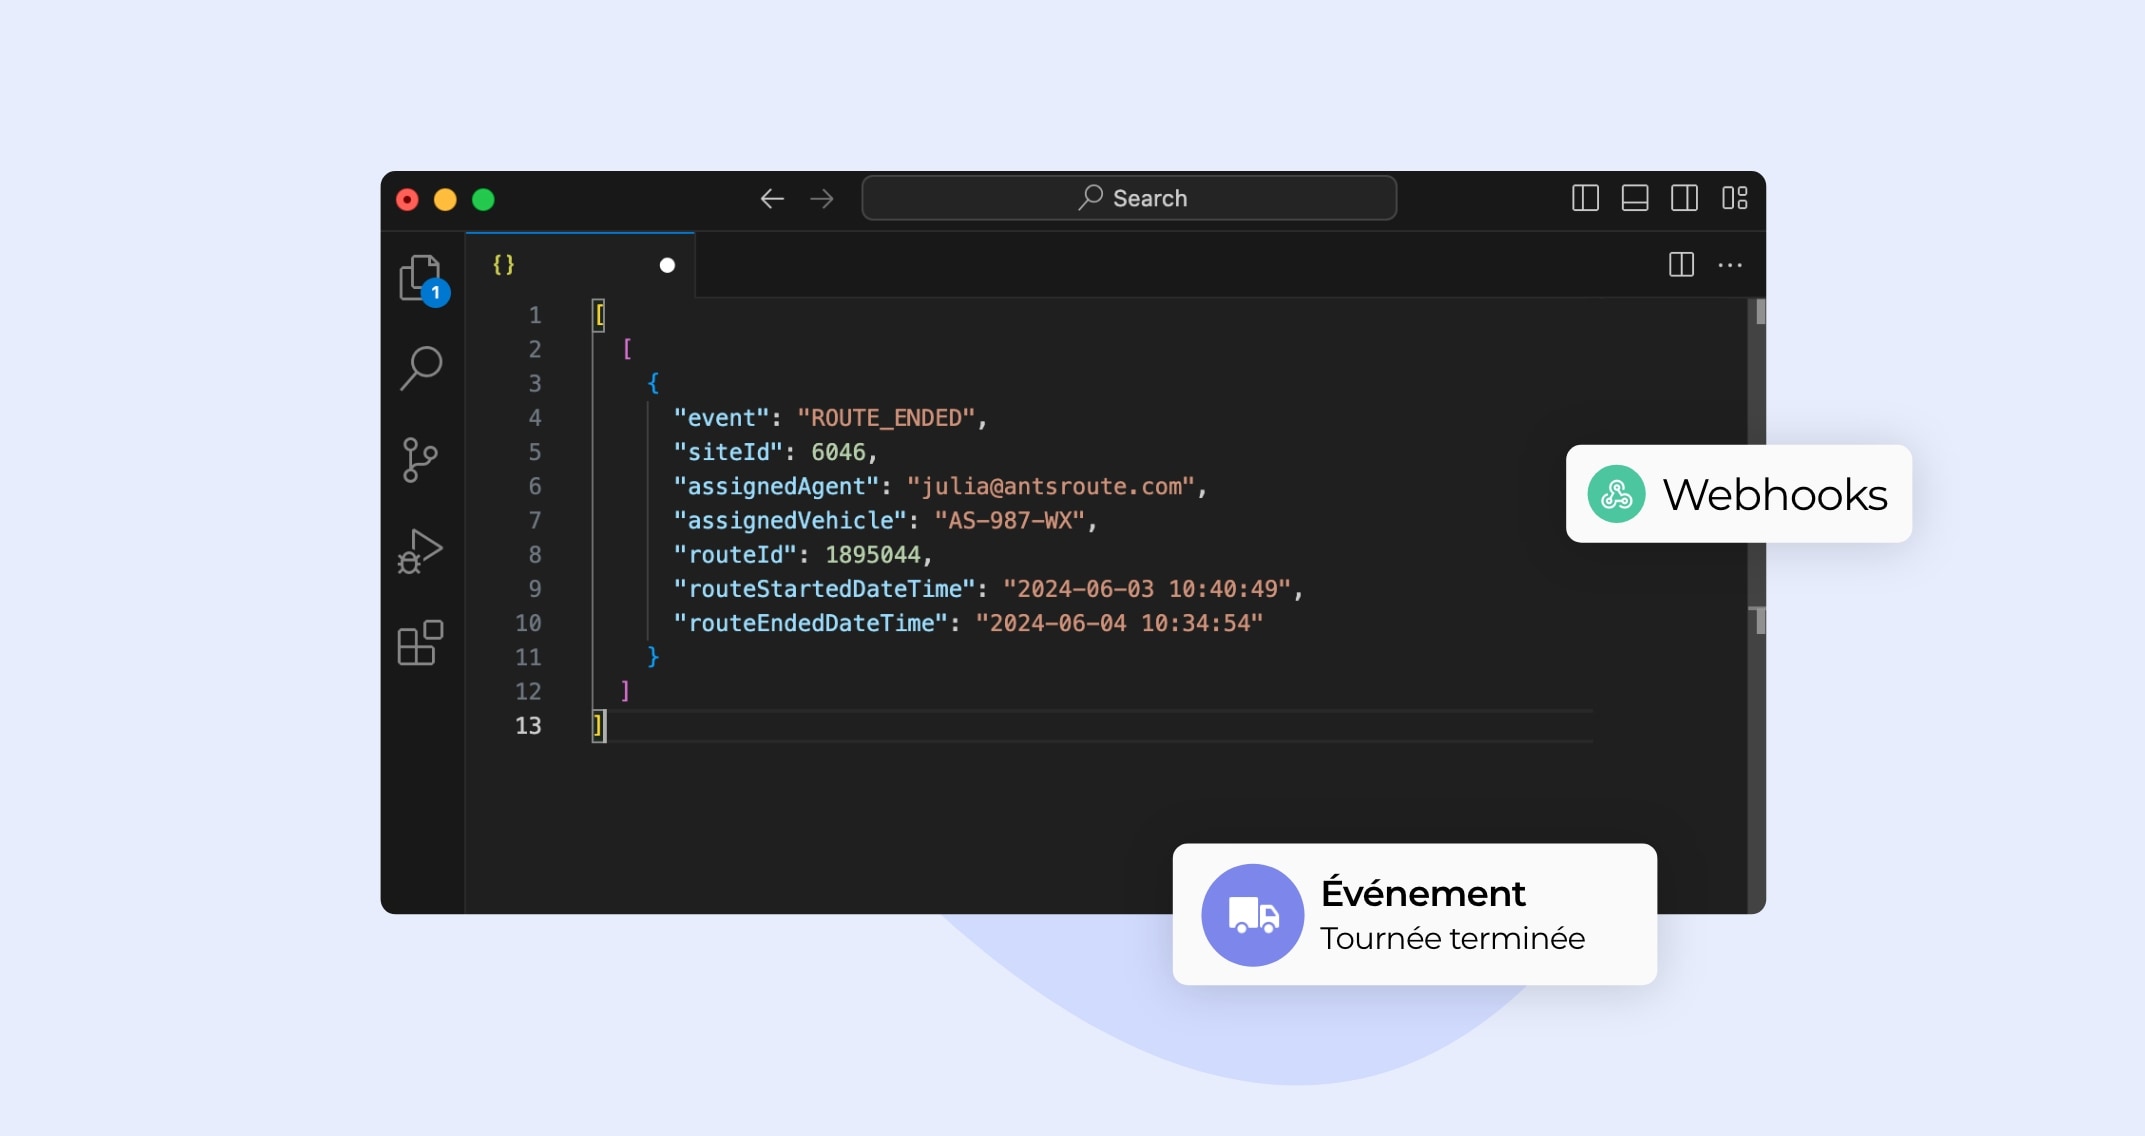
Task: Go forward with right arrow
Action: click(822, 199)
